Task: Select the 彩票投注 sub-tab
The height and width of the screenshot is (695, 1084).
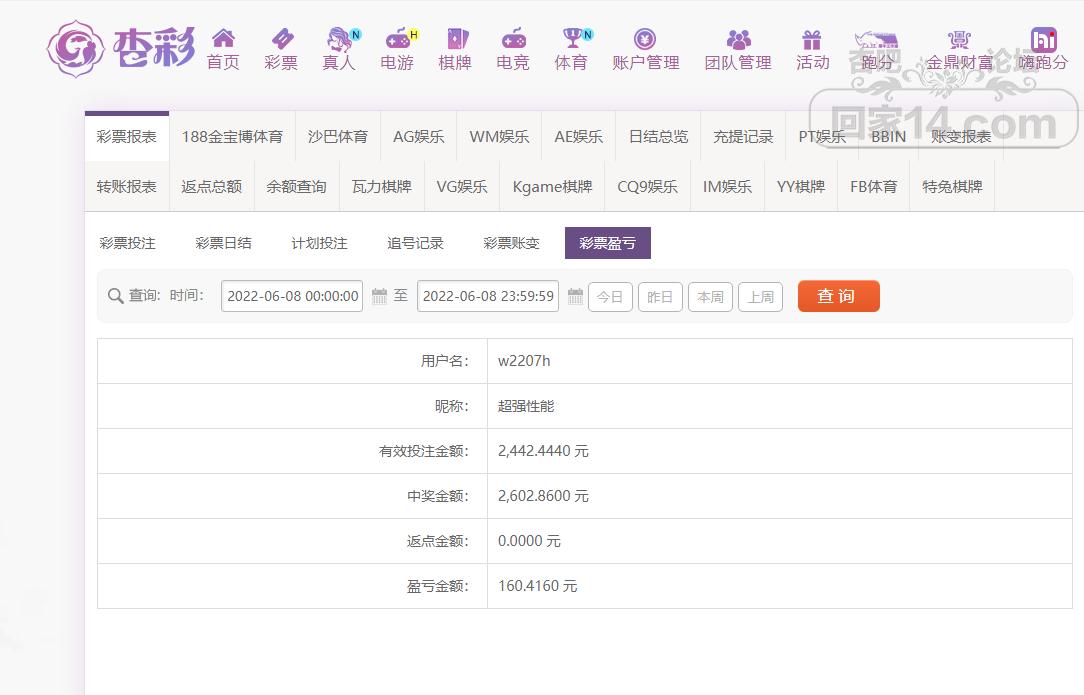Action: 128,243
